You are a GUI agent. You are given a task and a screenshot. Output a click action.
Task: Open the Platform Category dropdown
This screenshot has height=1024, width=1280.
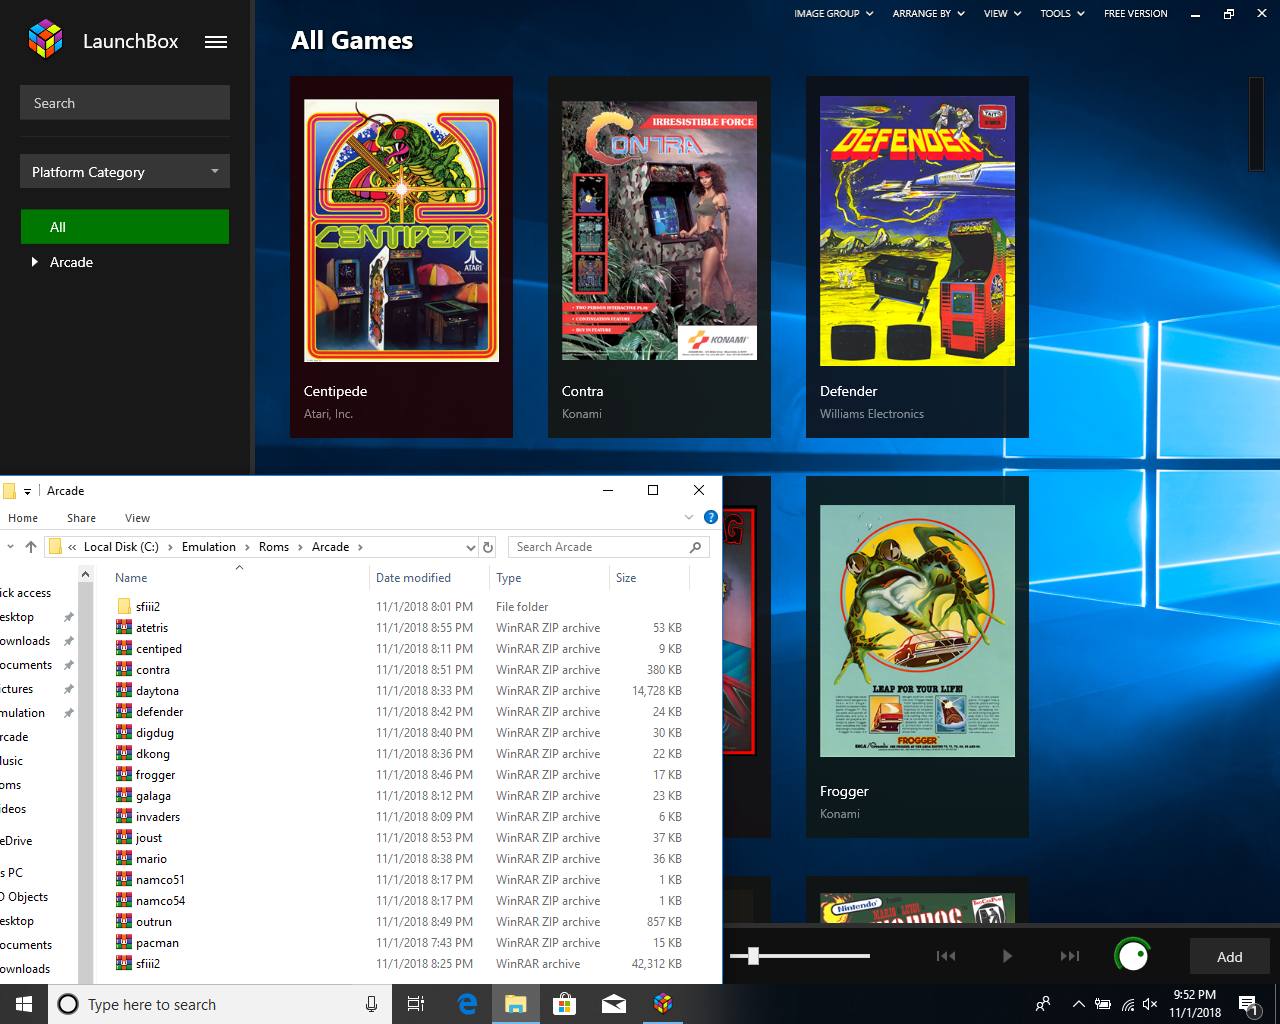(125, 171)
